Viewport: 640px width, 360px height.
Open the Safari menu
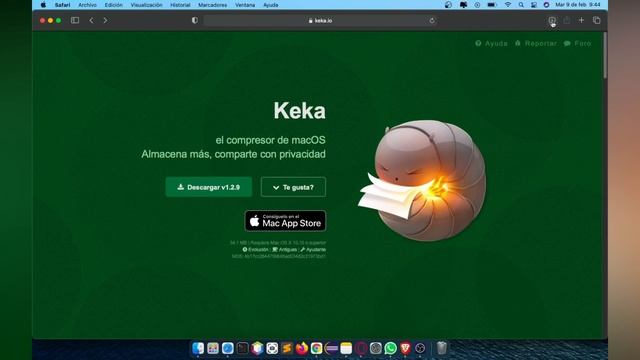tap(62, 5)
